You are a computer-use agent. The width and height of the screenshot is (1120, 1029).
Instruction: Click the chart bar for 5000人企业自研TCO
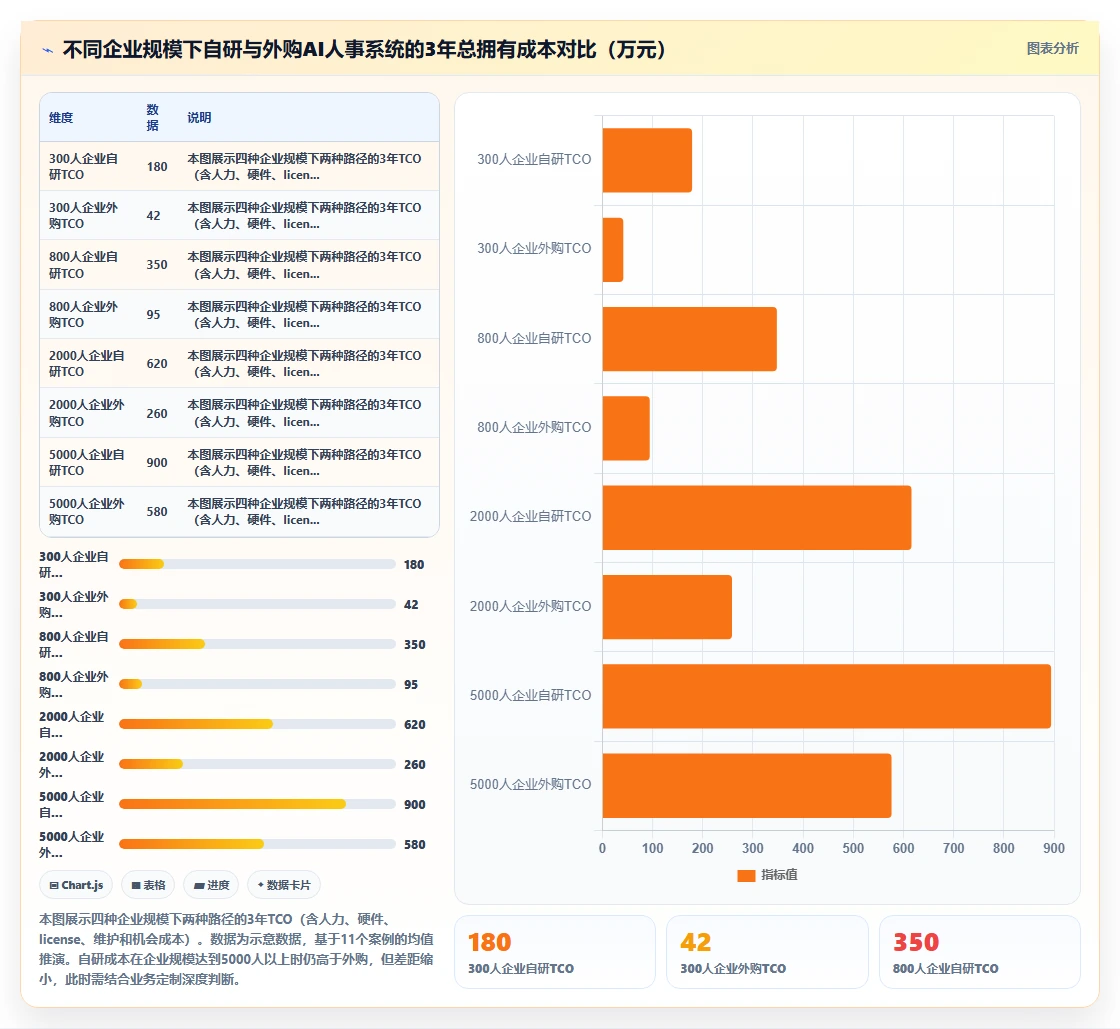point(826,696)
